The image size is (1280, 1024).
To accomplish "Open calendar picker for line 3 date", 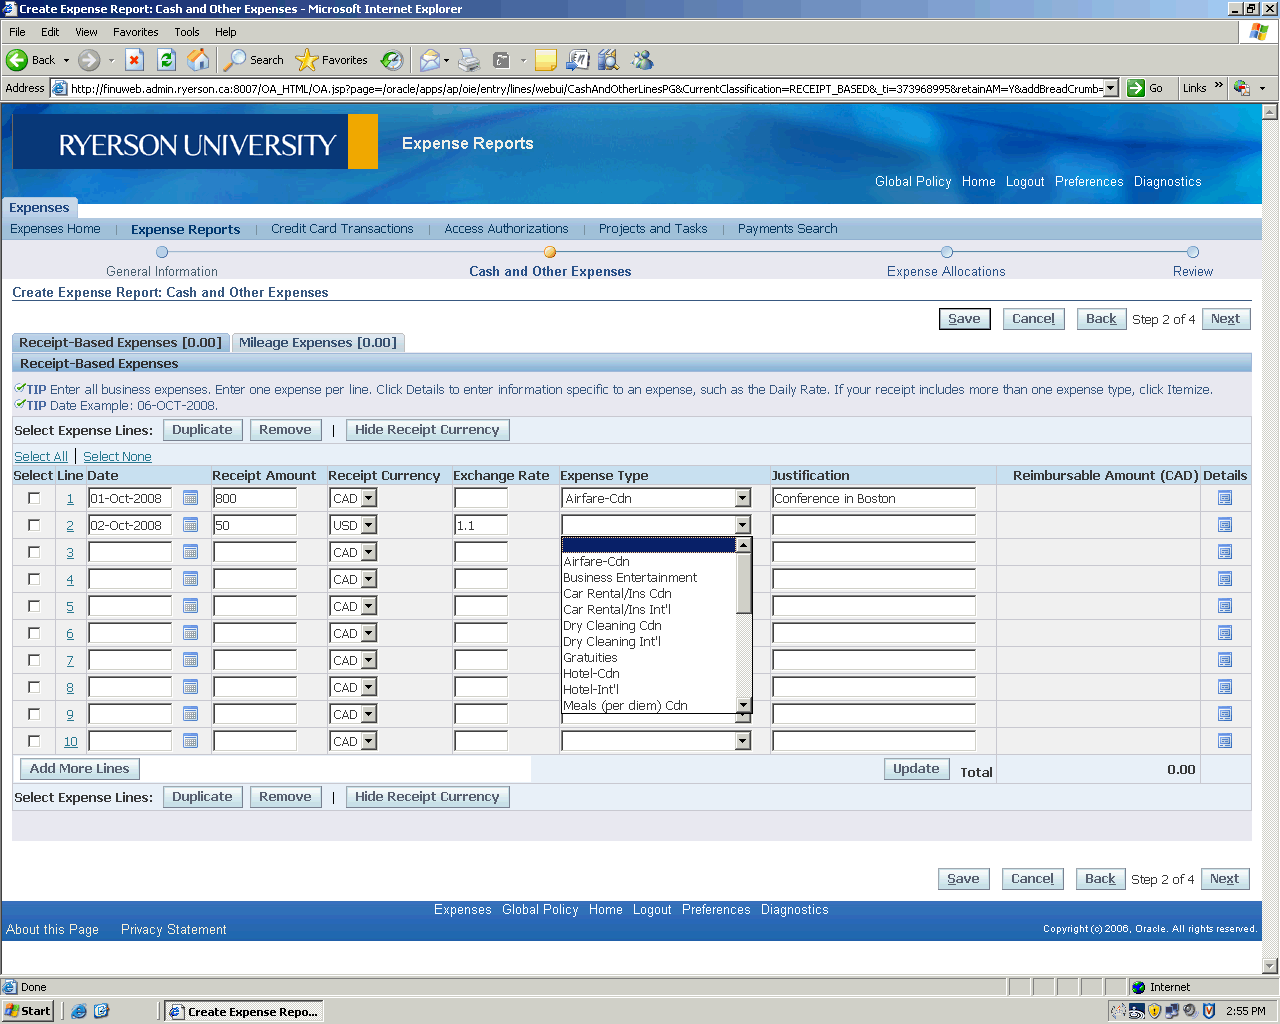I will pyautogui.click(x=190, y=552).
